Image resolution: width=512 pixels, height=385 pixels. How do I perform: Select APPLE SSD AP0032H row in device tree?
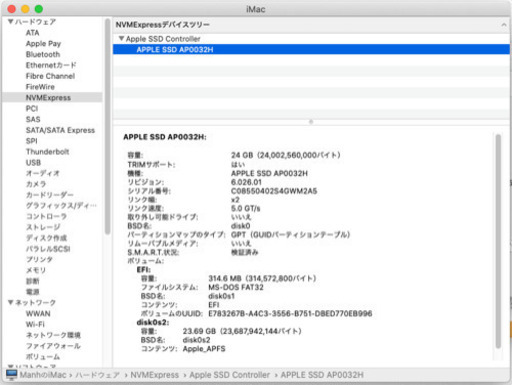click(x=311, y=50)
